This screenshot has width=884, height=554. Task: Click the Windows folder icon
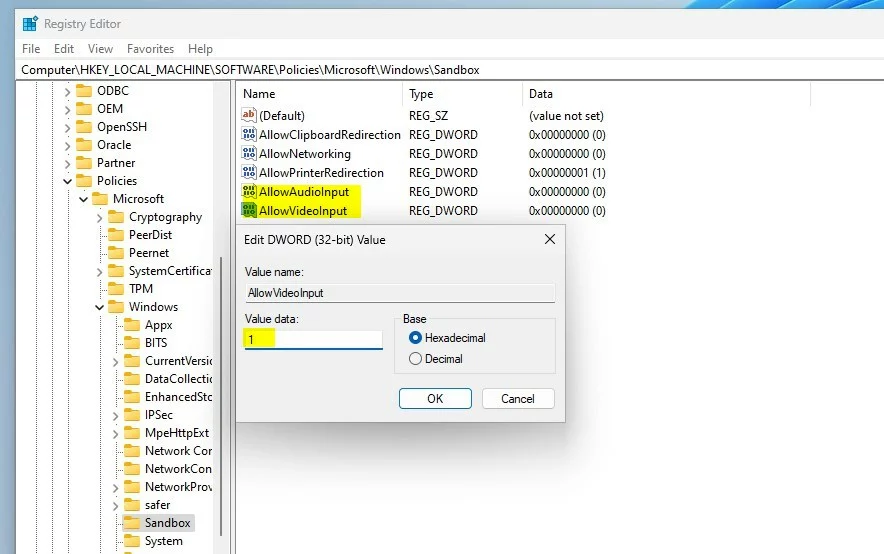tap(116, 307)
